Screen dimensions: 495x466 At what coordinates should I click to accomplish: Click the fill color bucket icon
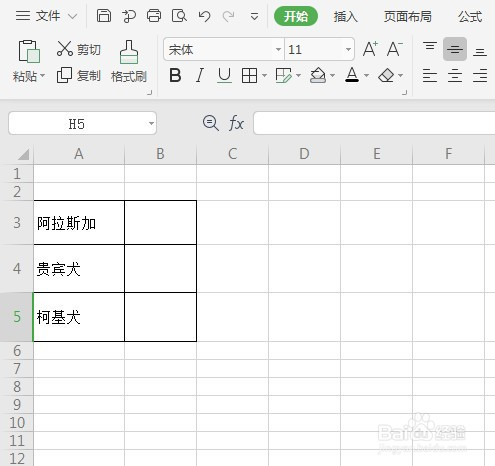[x=318, y=76]
